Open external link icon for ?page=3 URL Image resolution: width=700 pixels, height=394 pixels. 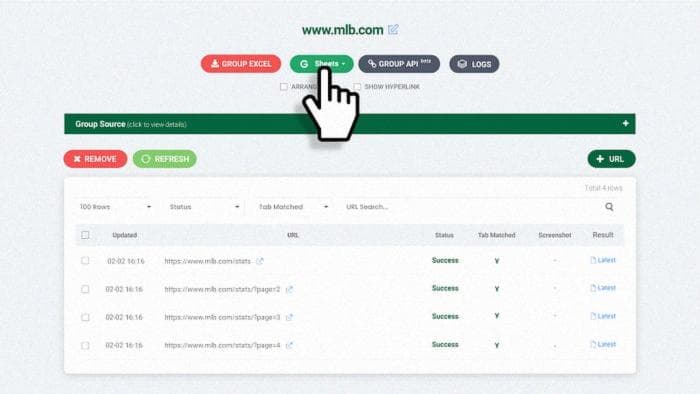(x=289, y=317)
